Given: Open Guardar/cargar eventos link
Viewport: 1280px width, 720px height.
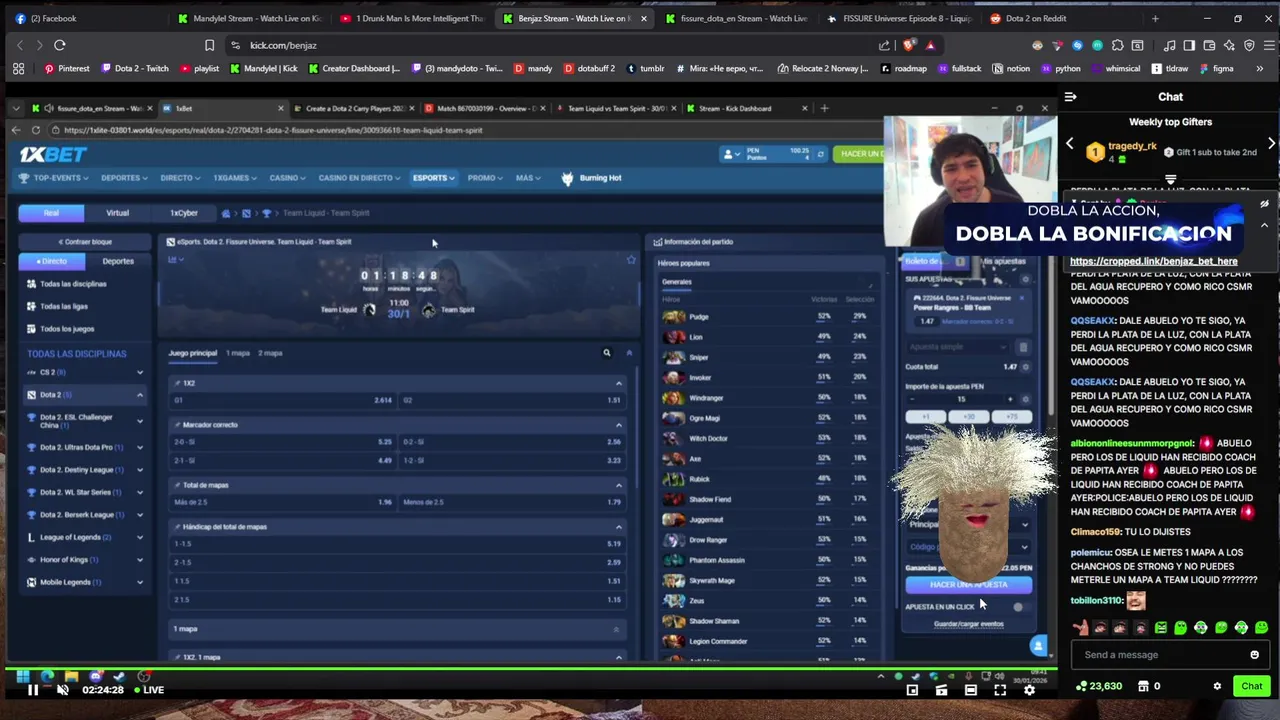Looking at the screenshot, I should click(968, 624).
